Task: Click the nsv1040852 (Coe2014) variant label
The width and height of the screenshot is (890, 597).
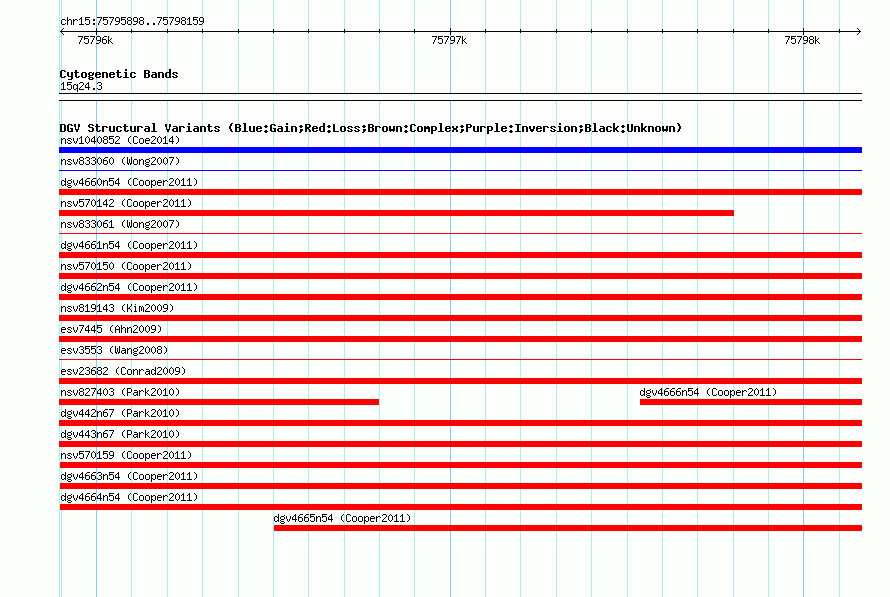Action: (x=120, y=140)
